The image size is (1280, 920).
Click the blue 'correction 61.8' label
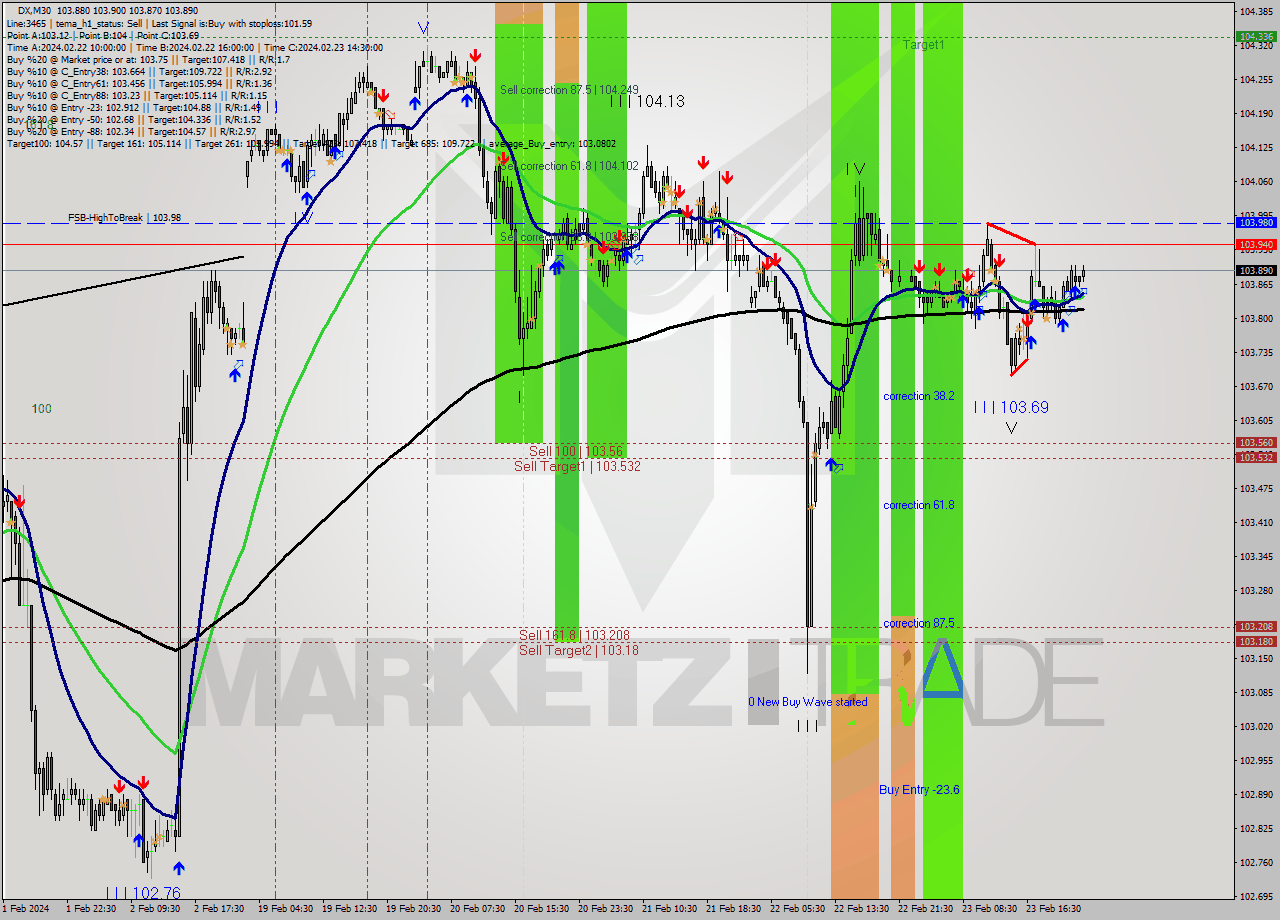click(x=918, y=505)
